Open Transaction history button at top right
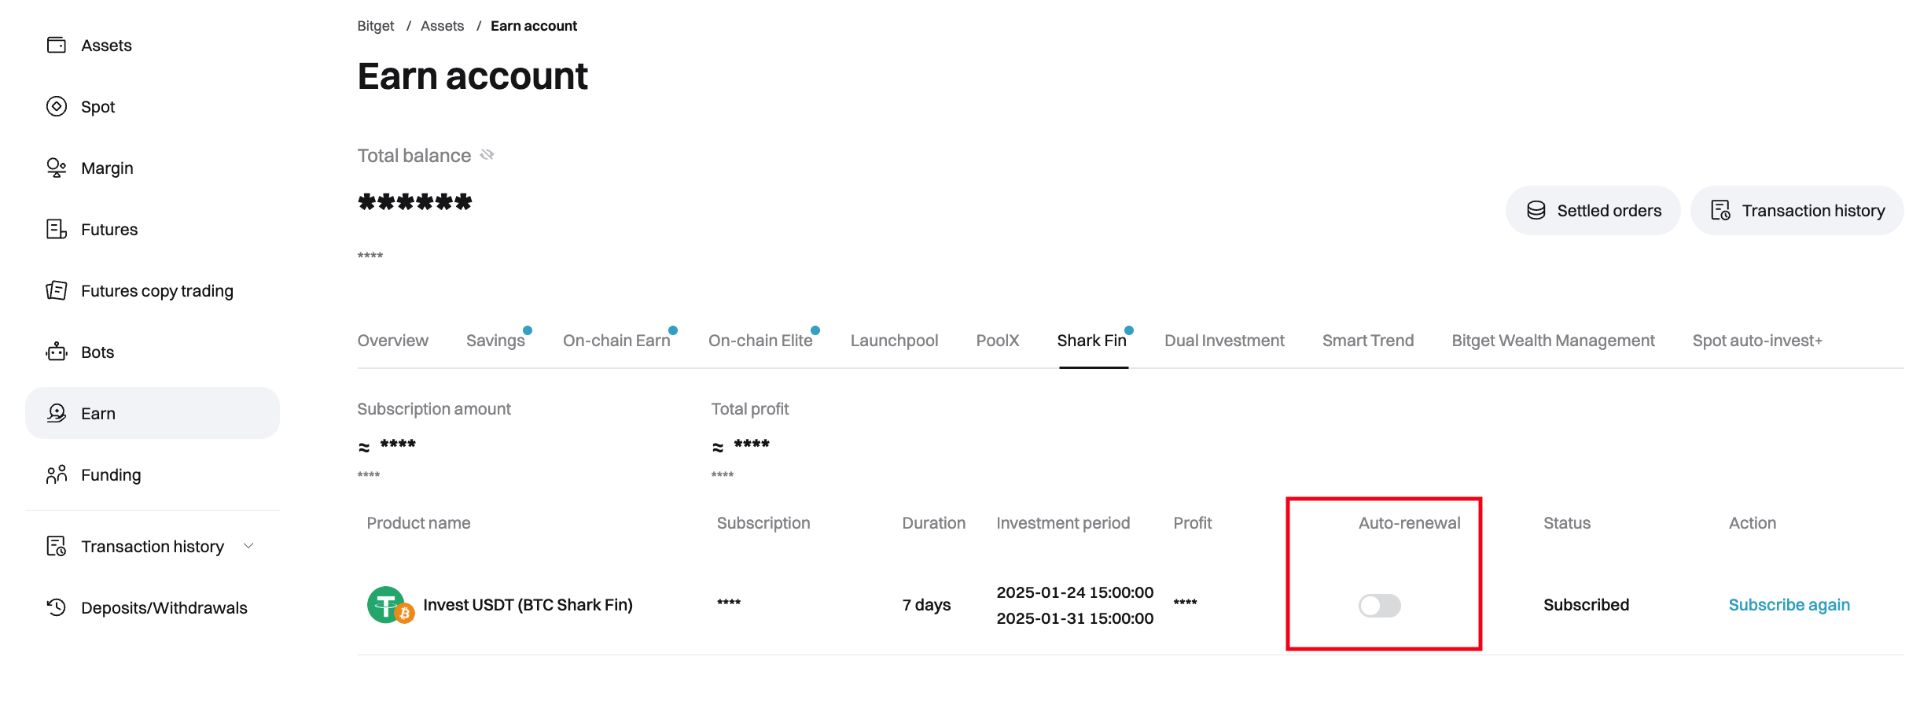 pos(1797,210)
